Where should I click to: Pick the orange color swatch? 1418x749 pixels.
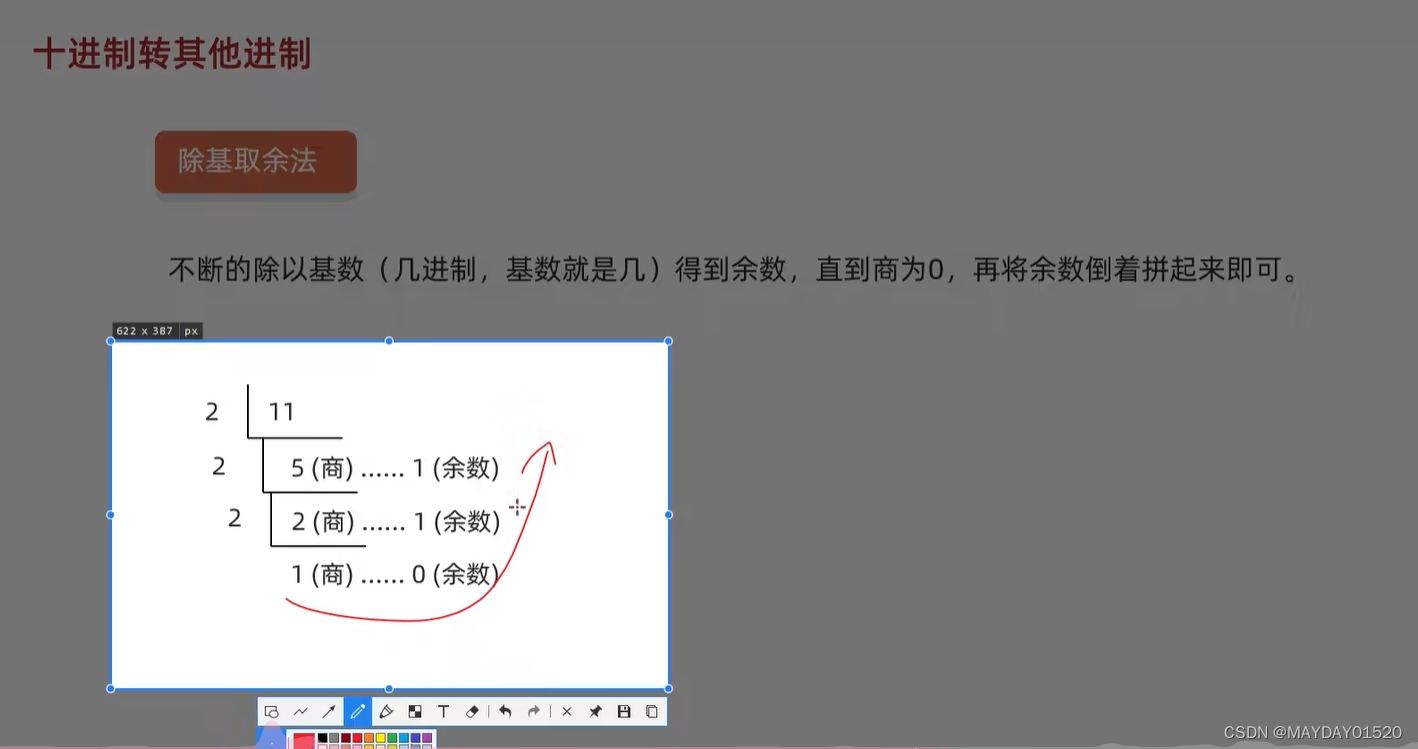click(x=369, y=737)
